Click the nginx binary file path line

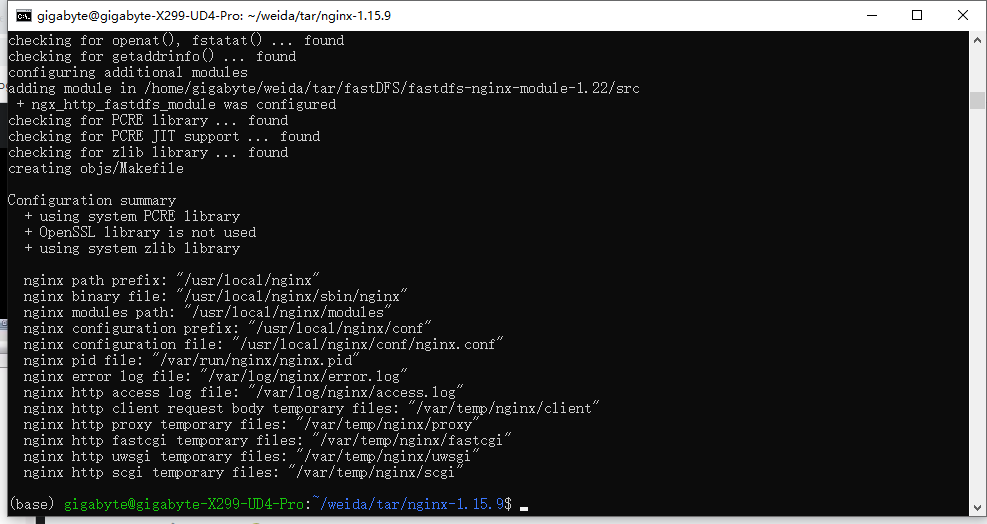(x=215, y=296)
